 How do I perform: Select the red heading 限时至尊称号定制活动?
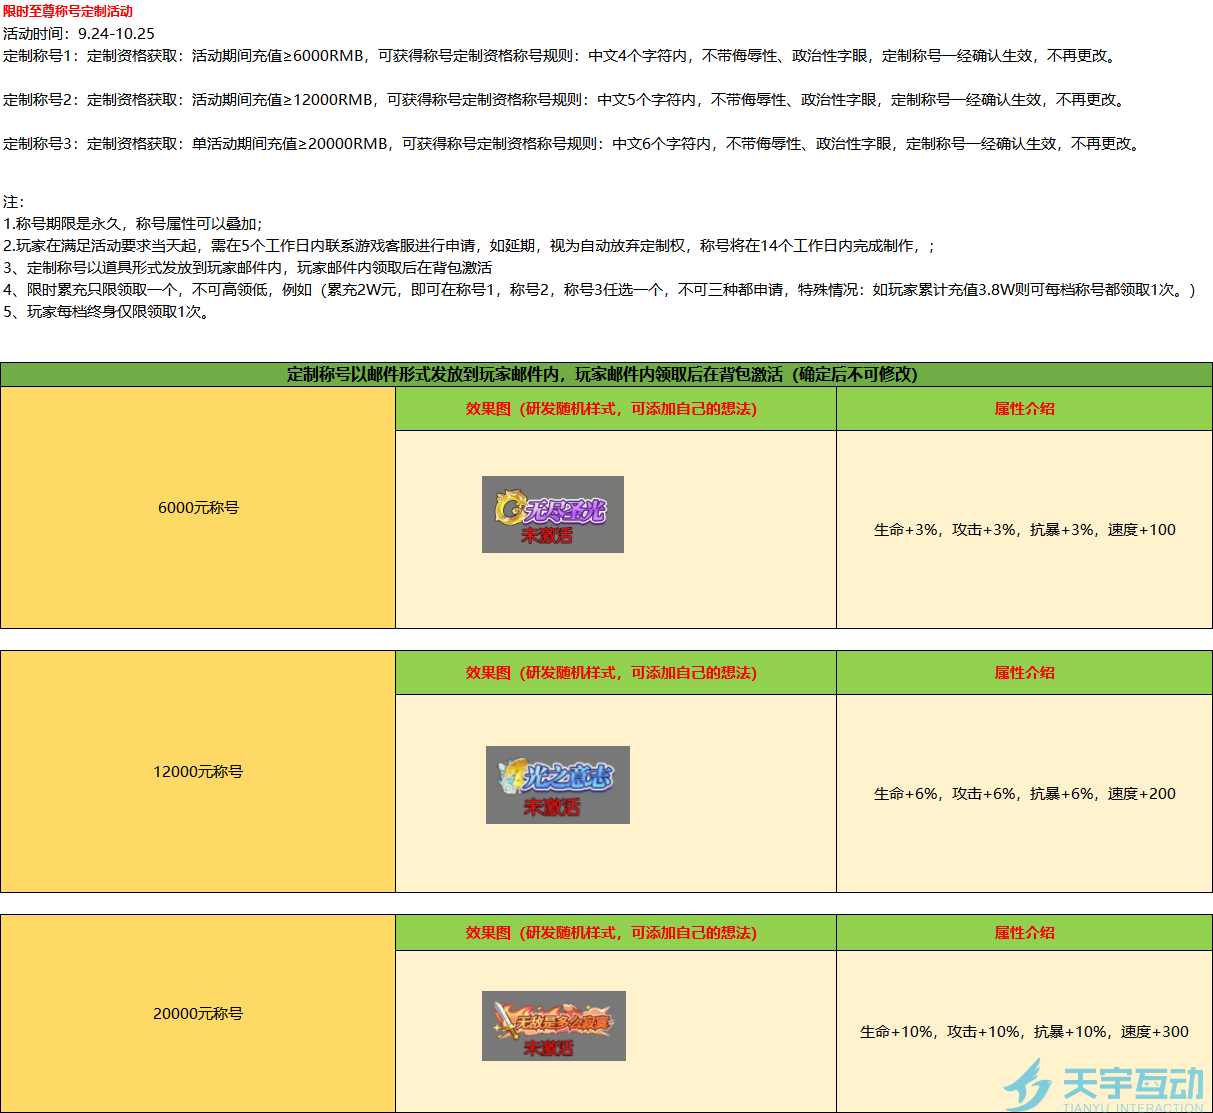pyautogui.click(x=68, y=11)
